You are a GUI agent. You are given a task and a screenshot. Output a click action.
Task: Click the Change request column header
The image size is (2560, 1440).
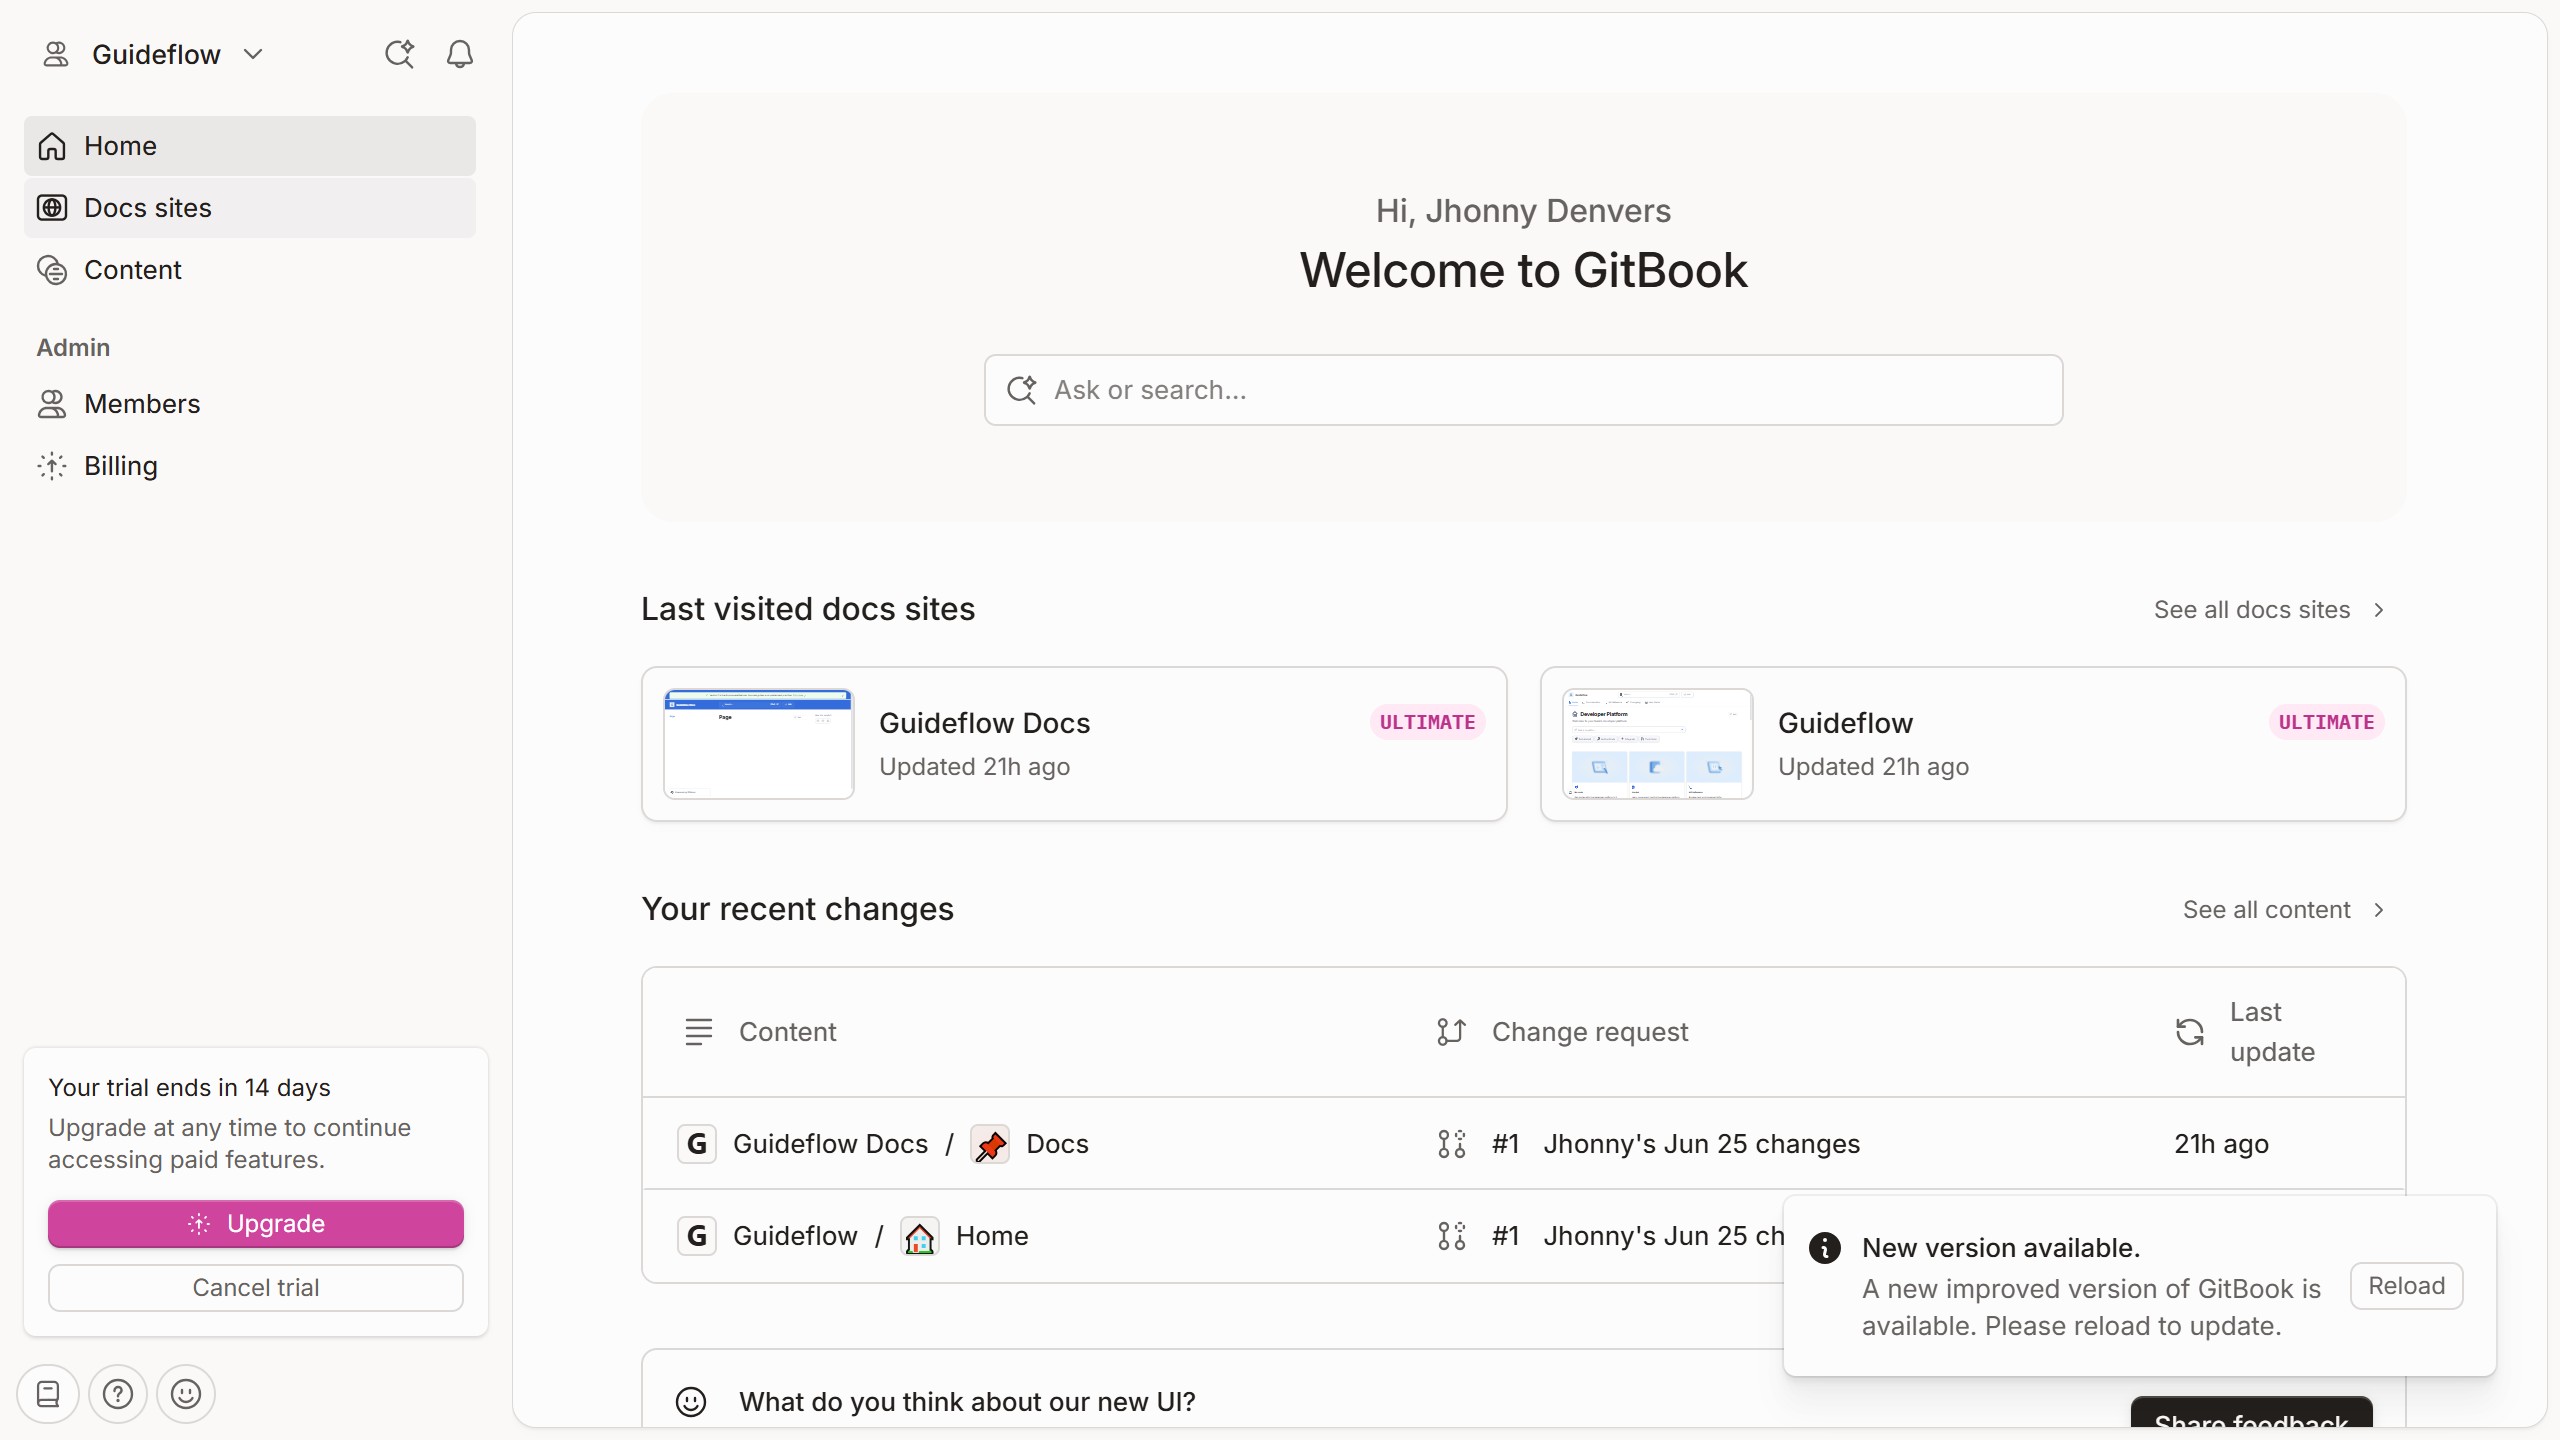point(1590,1032)
